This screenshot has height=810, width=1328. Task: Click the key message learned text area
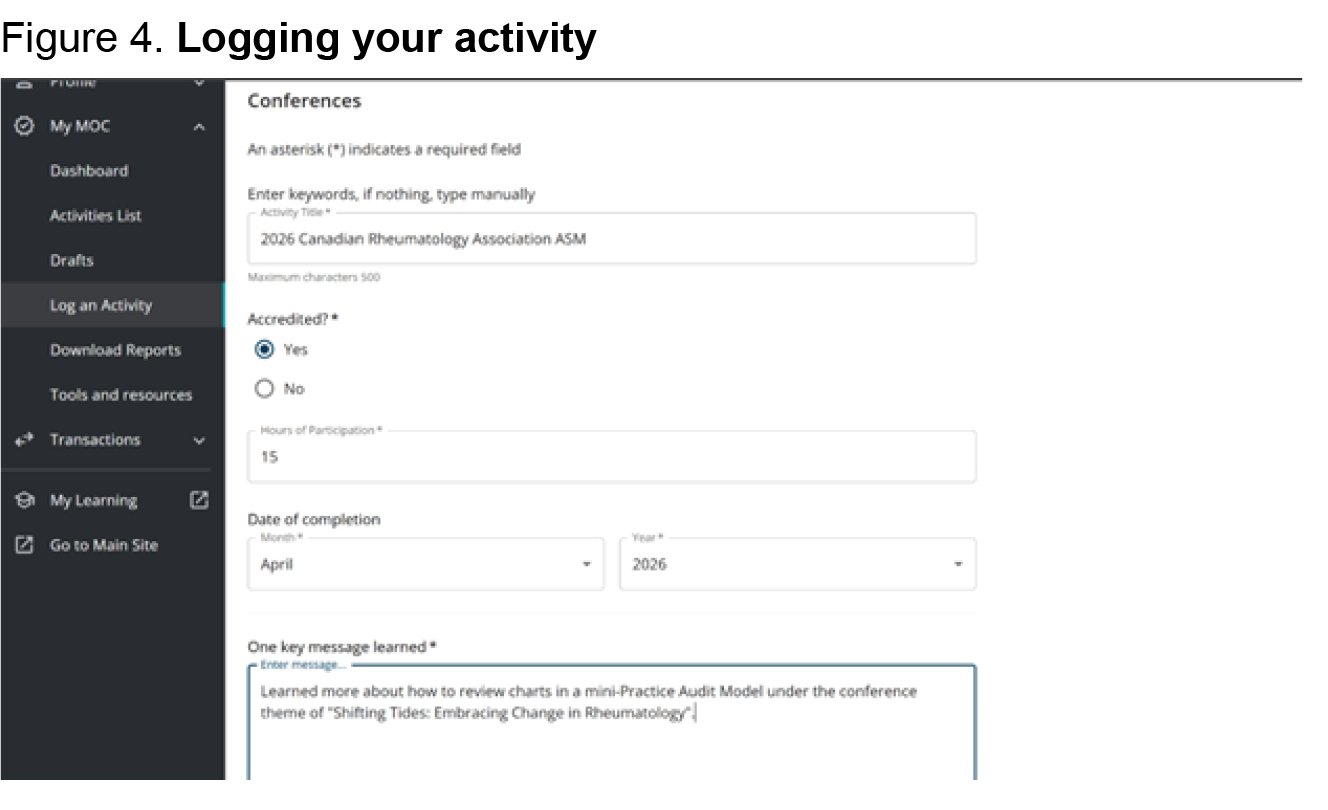[612, 723]
